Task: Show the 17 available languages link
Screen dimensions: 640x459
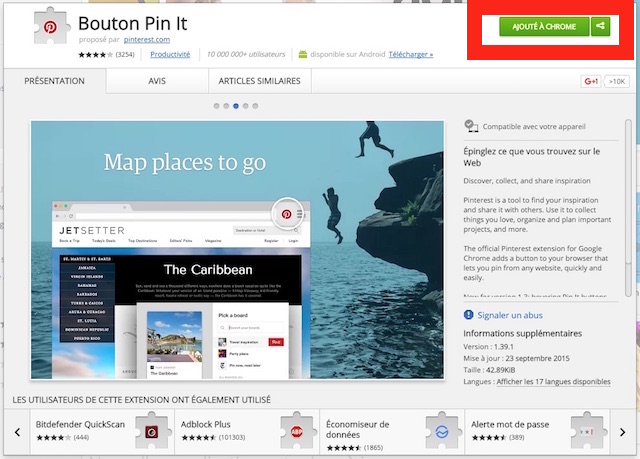Action: pyautogui.click(x=553, y=381)
